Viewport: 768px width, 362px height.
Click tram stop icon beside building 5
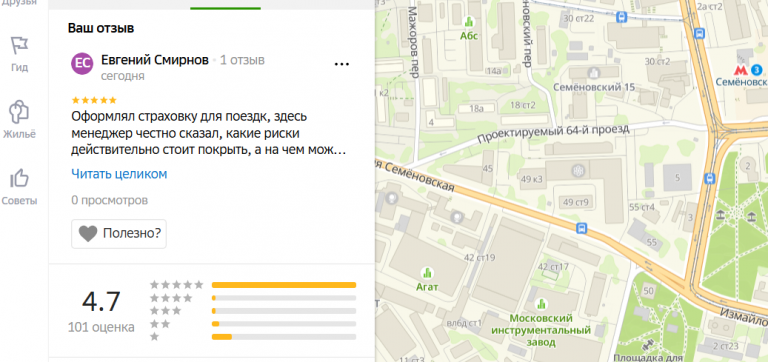pos(709,178)
